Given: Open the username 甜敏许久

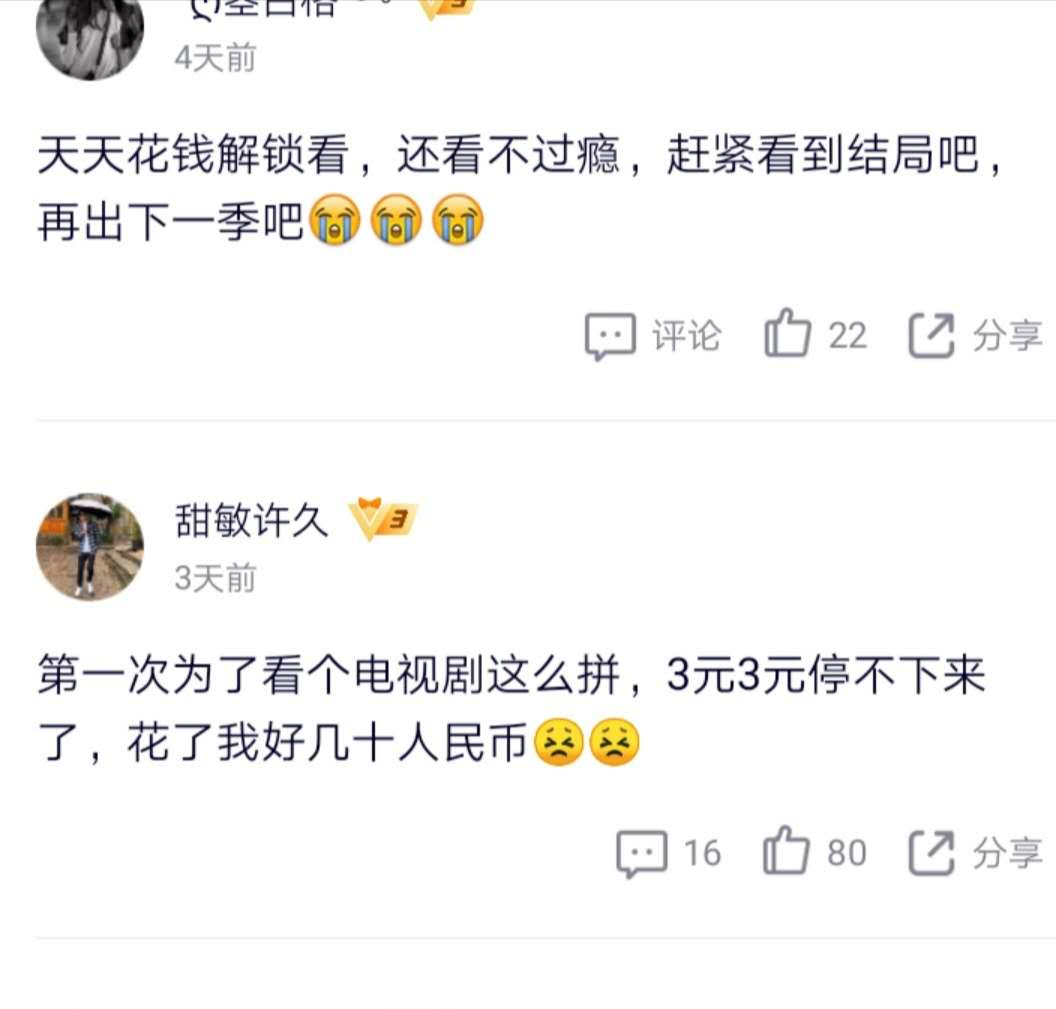Looking at the screenshot, I should click(251, 520).
